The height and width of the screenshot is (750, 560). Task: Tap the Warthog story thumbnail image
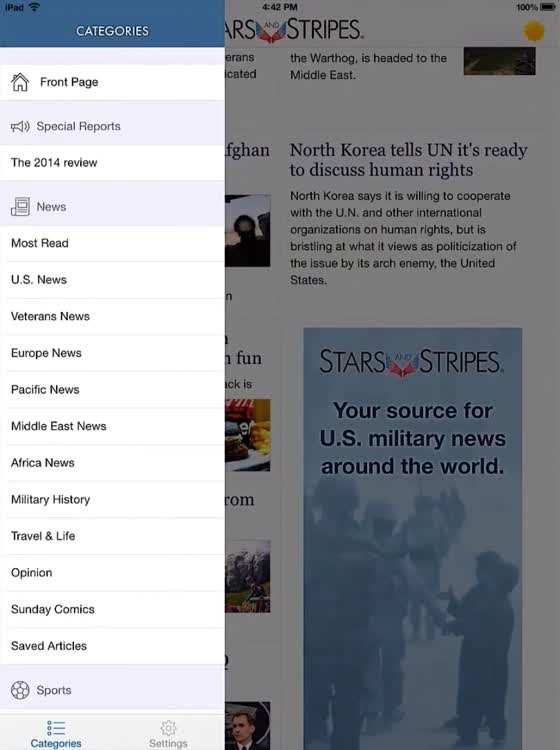[x=500, y=61]
